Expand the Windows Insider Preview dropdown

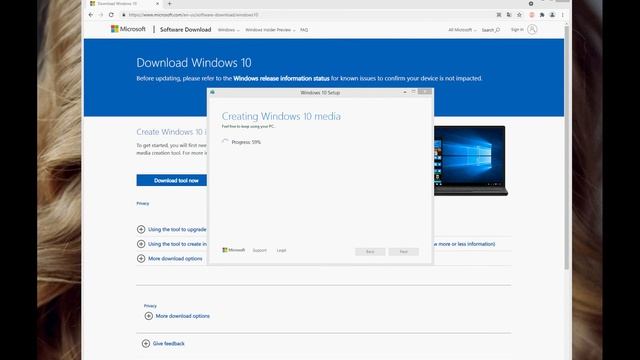pyautogui.click(x=270, y=30)
